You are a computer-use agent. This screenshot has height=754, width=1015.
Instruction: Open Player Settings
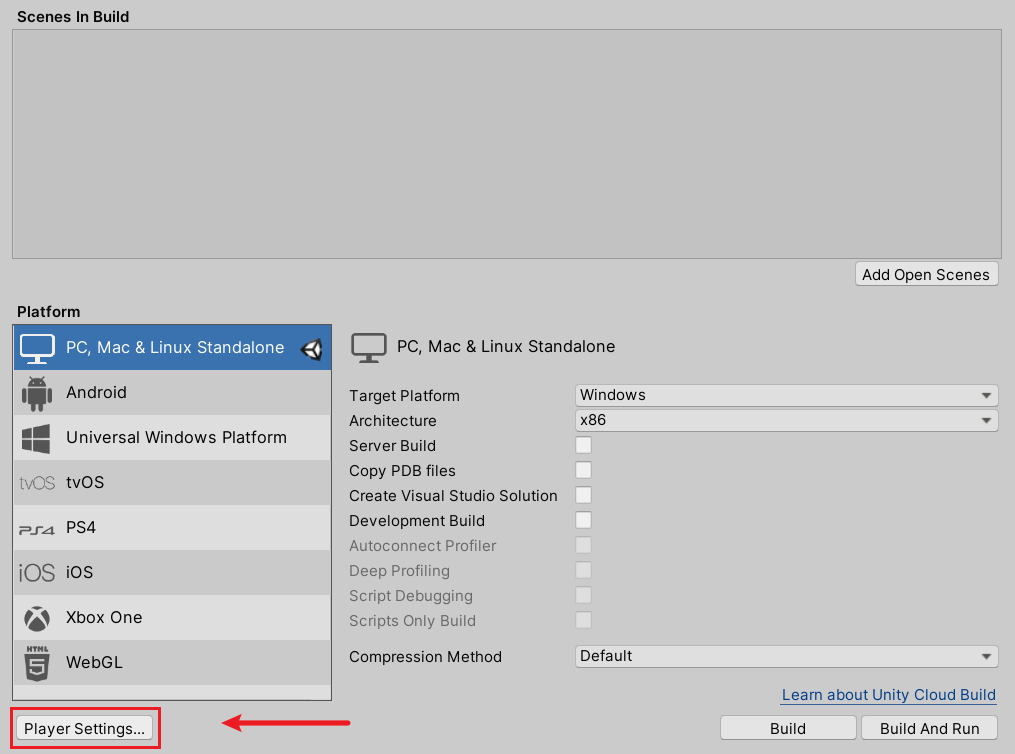pyautogui.click(x=85, y=728)
